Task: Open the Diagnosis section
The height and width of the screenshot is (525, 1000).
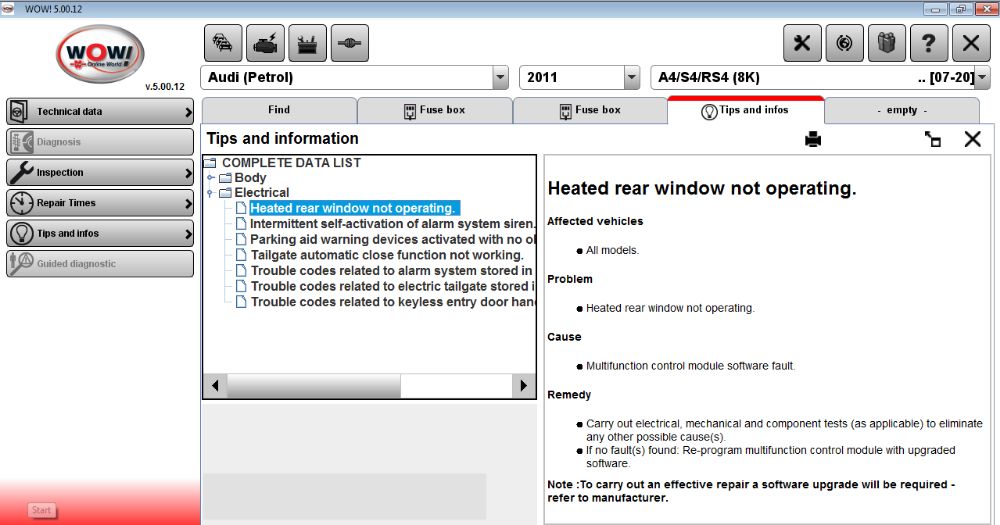Action: click(100, 142)
